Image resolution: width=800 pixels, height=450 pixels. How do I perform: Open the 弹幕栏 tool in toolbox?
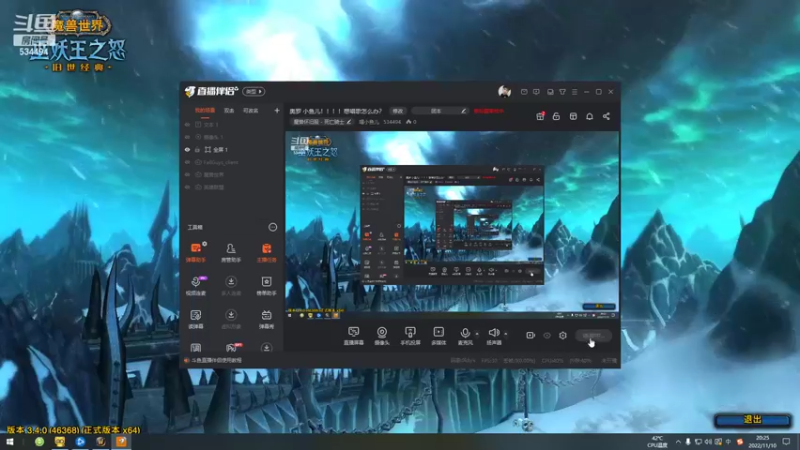coord(266,319)
